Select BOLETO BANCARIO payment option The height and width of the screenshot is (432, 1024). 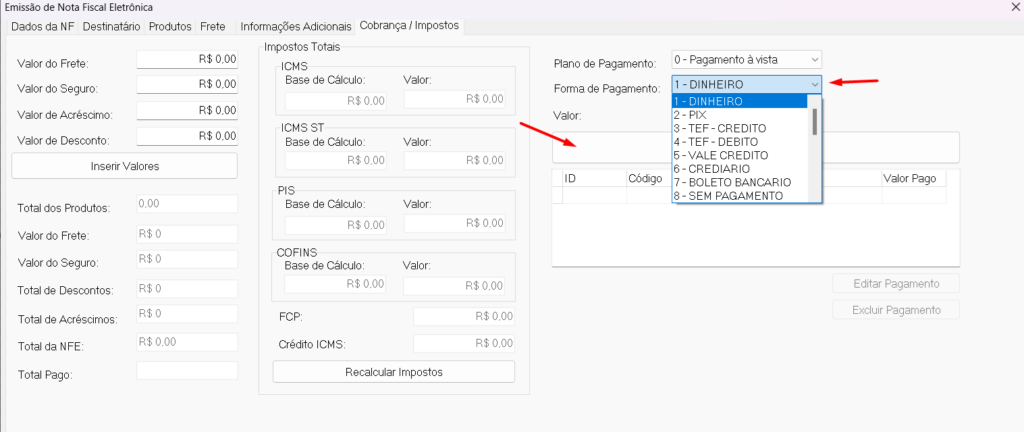click(732, 182)
